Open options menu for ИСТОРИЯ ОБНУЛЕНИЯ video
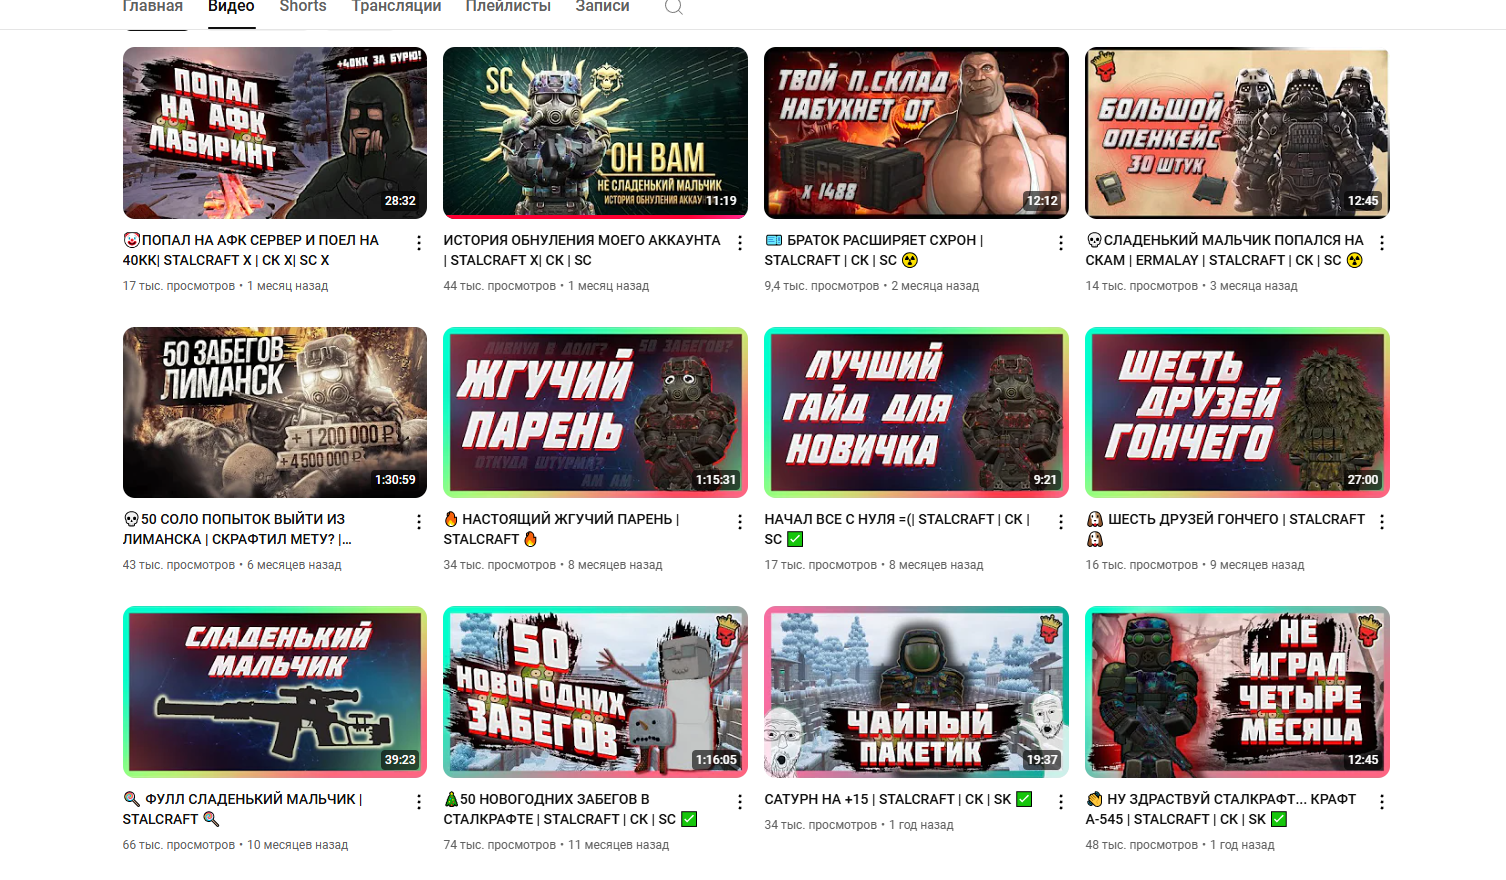This screenshot has height=880, width=1506. (740, 243)
